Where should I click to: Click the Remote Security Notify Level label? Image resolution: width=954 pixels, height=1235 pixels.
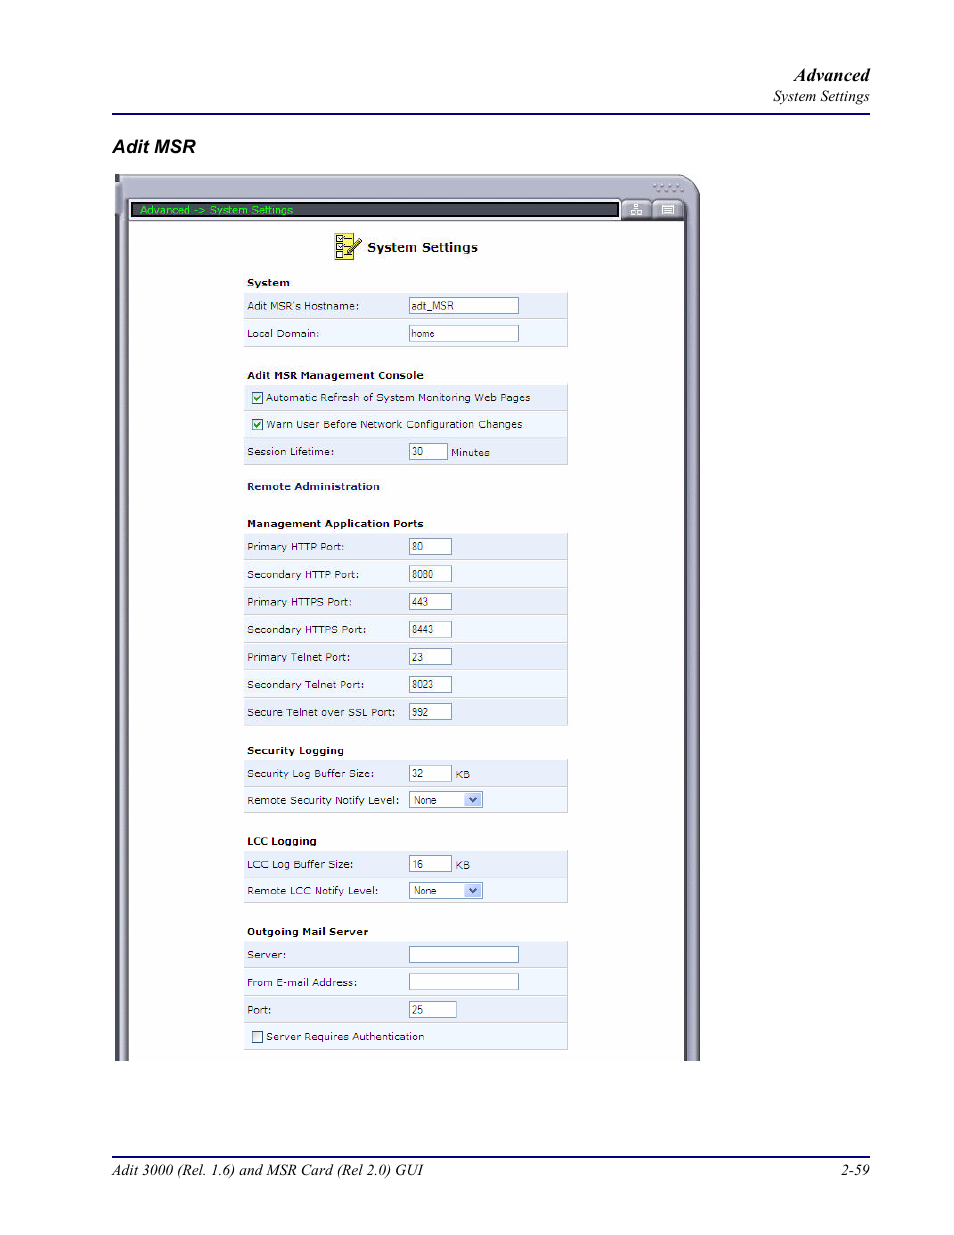323,801
